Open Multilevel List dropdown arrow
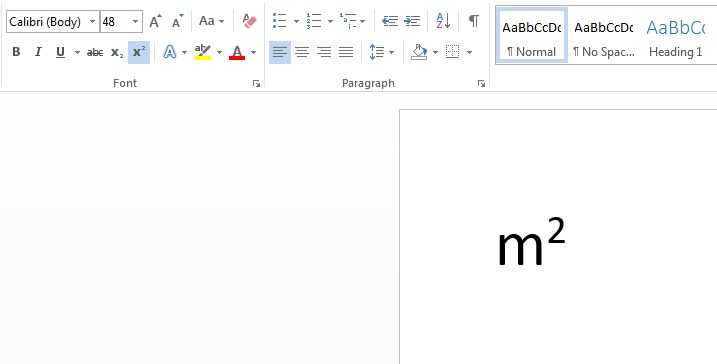 [363, 21]
